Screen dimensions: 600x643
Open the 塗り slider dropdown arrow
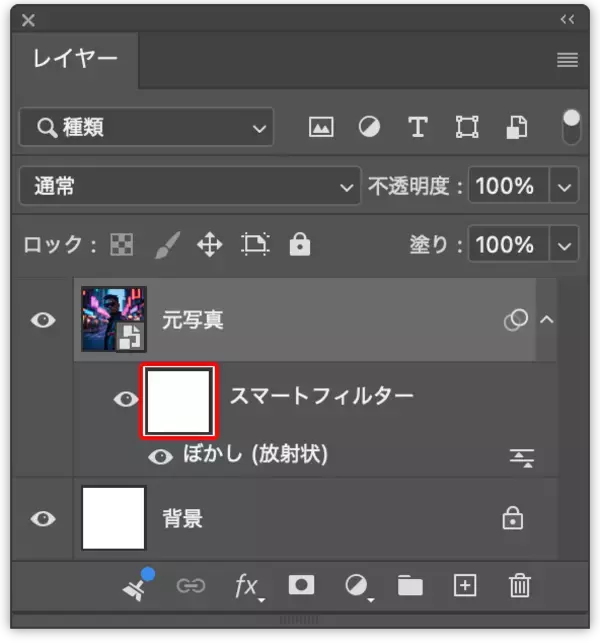coord(564,245)
